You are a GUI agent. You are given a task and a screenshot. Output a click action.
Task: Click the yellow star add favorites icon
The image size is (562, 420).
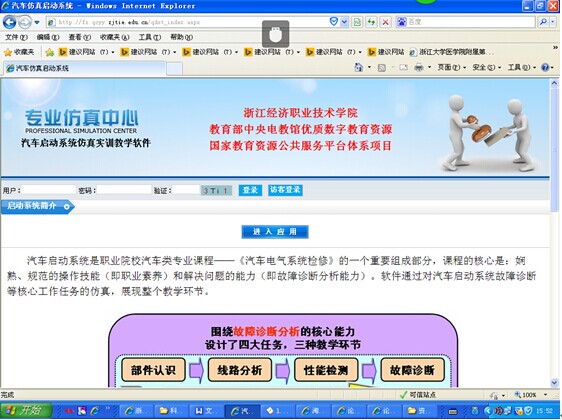[50, 52]
